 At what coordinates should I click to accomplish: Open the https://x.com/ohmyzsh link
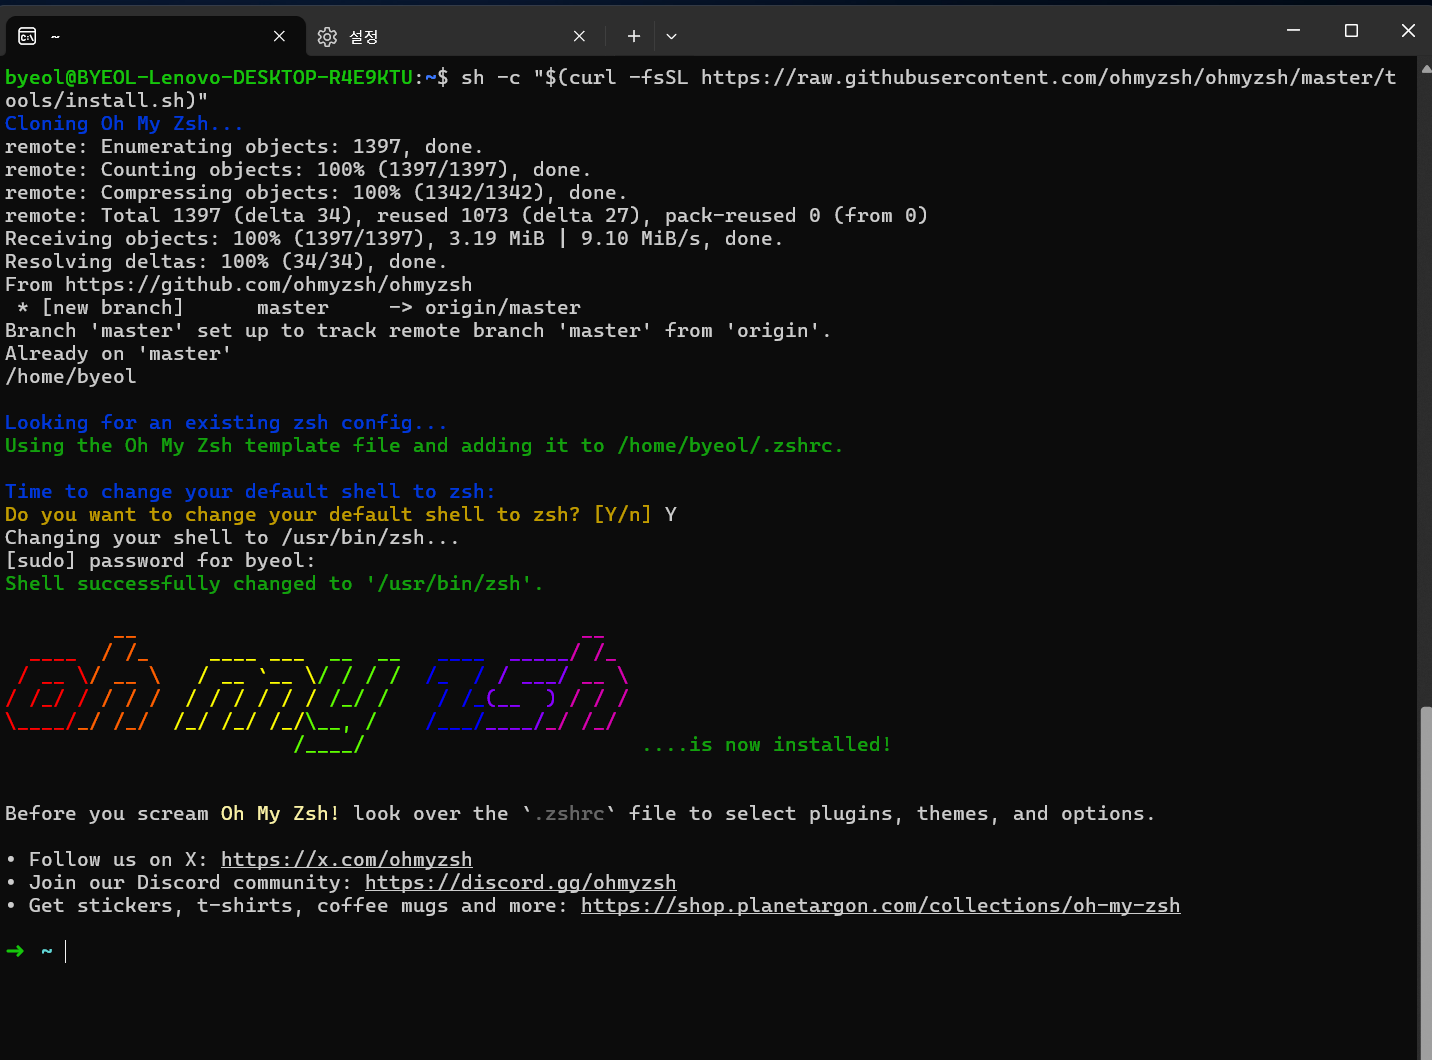(346, 859)
